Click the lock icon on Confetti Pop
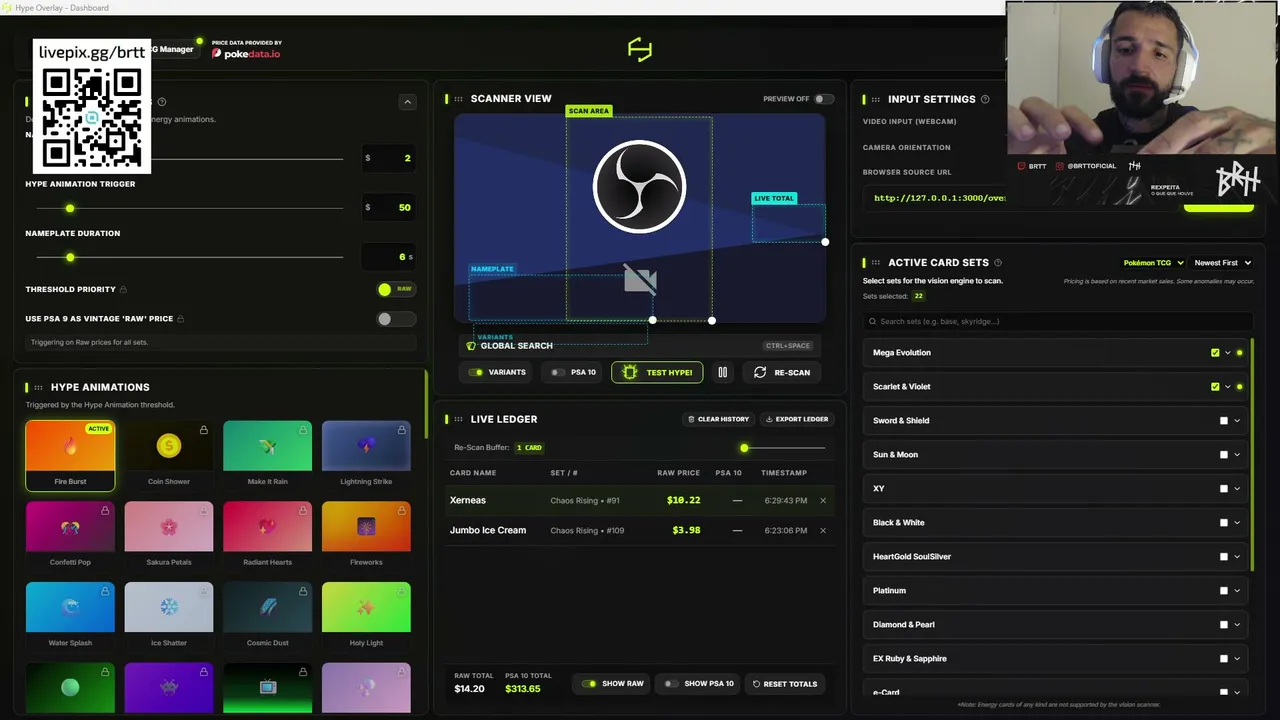This screenshot has height=720, width=1280. click(x=105, y=511)
